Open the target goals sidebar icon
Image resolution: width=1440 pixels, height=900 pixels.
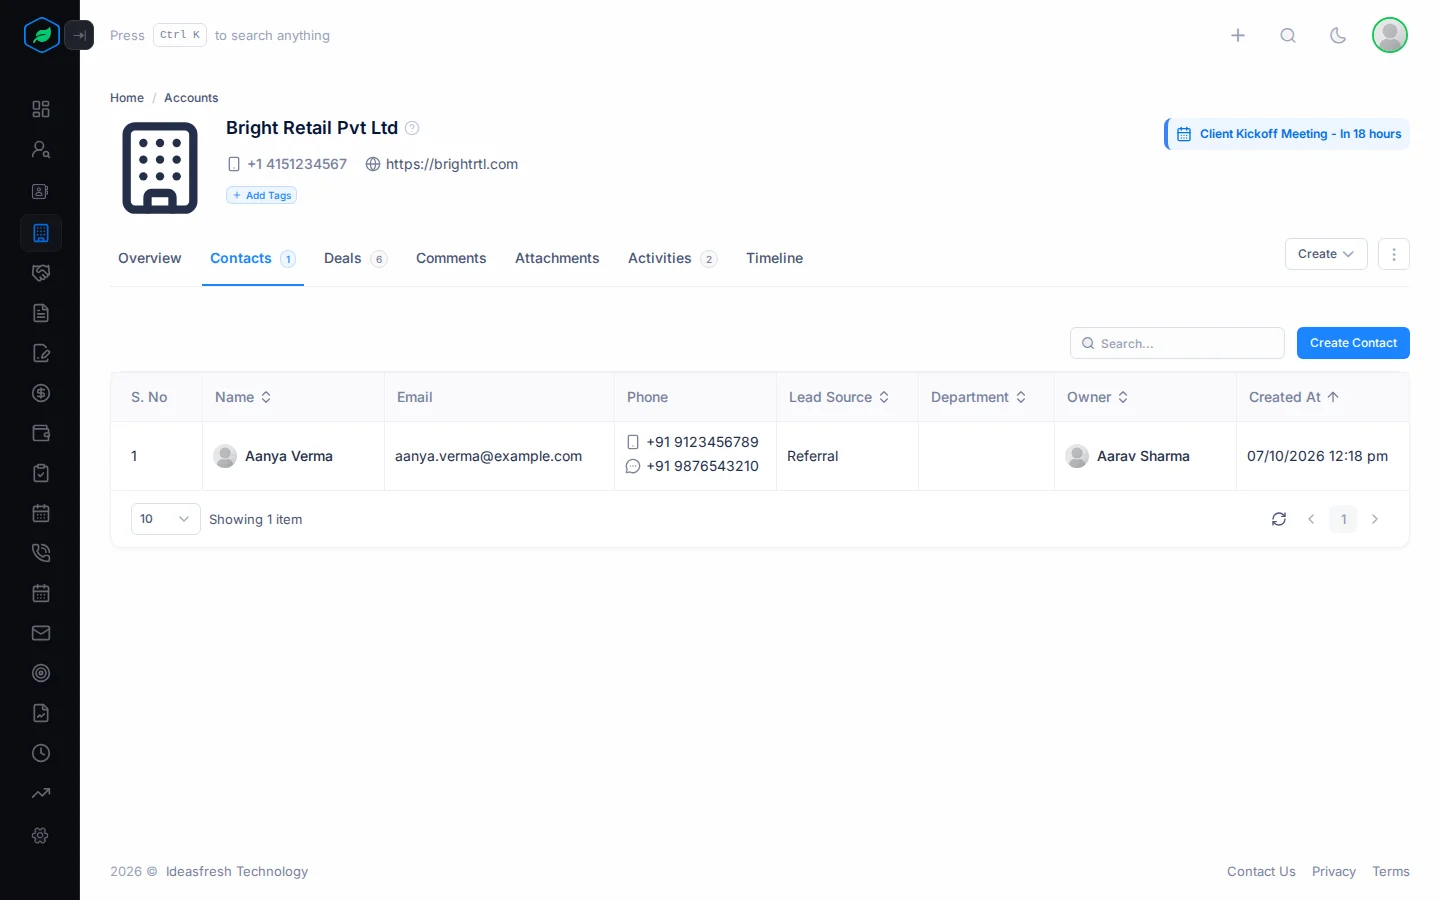point(41,673)
